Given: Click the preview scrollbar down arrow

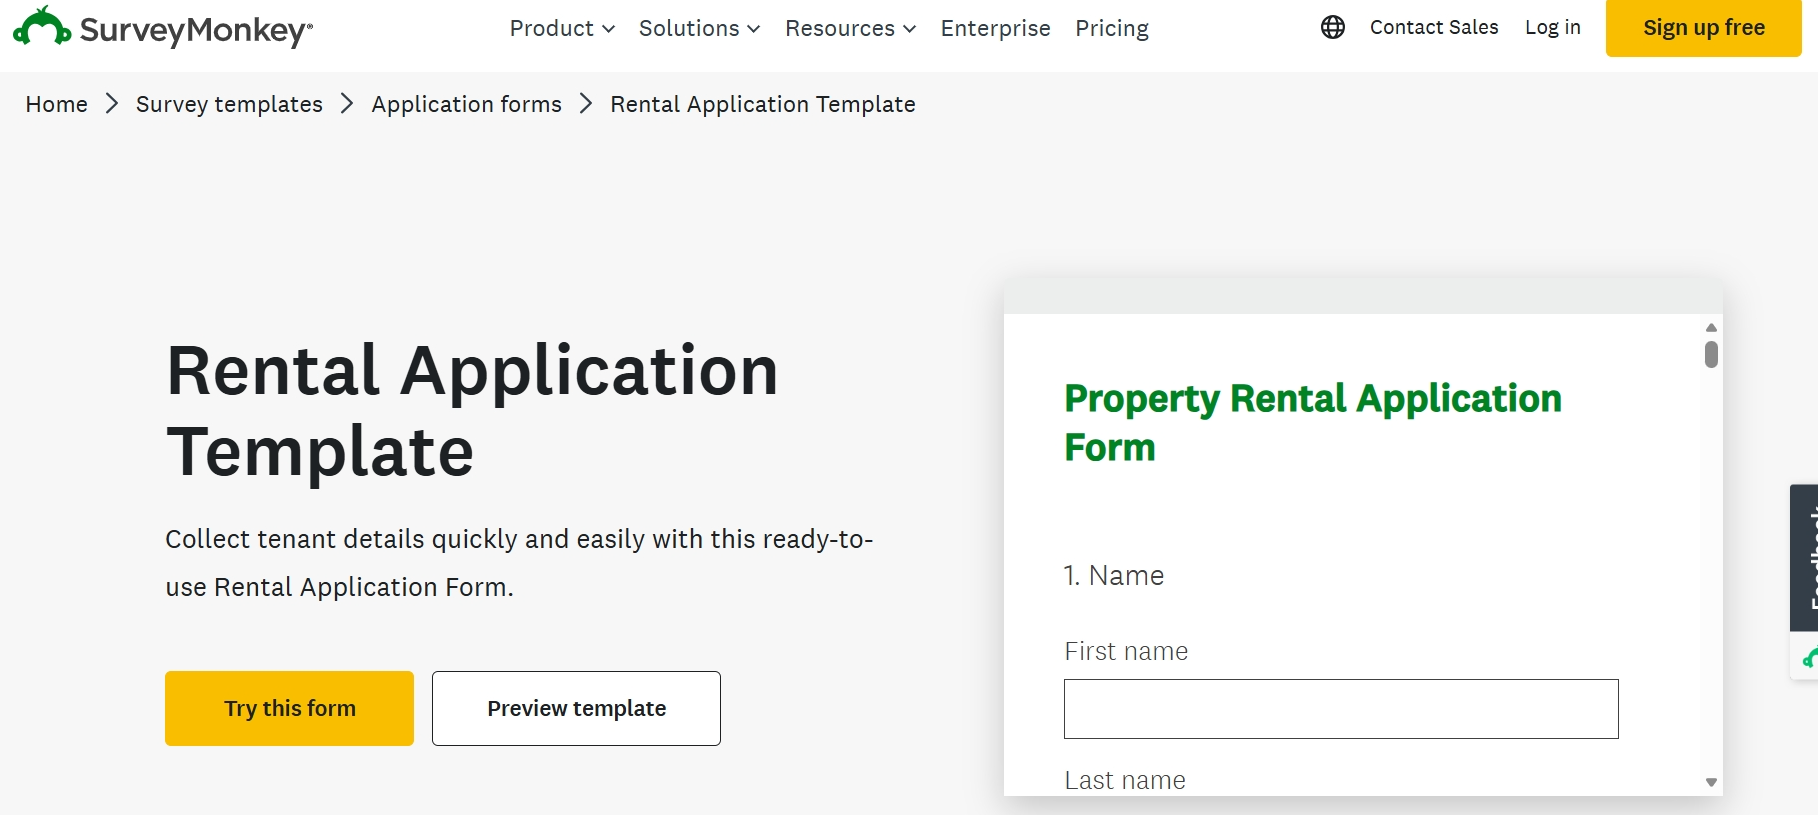Looking at the screenshot, I should pyautogui.click(x=1711, y=783).
